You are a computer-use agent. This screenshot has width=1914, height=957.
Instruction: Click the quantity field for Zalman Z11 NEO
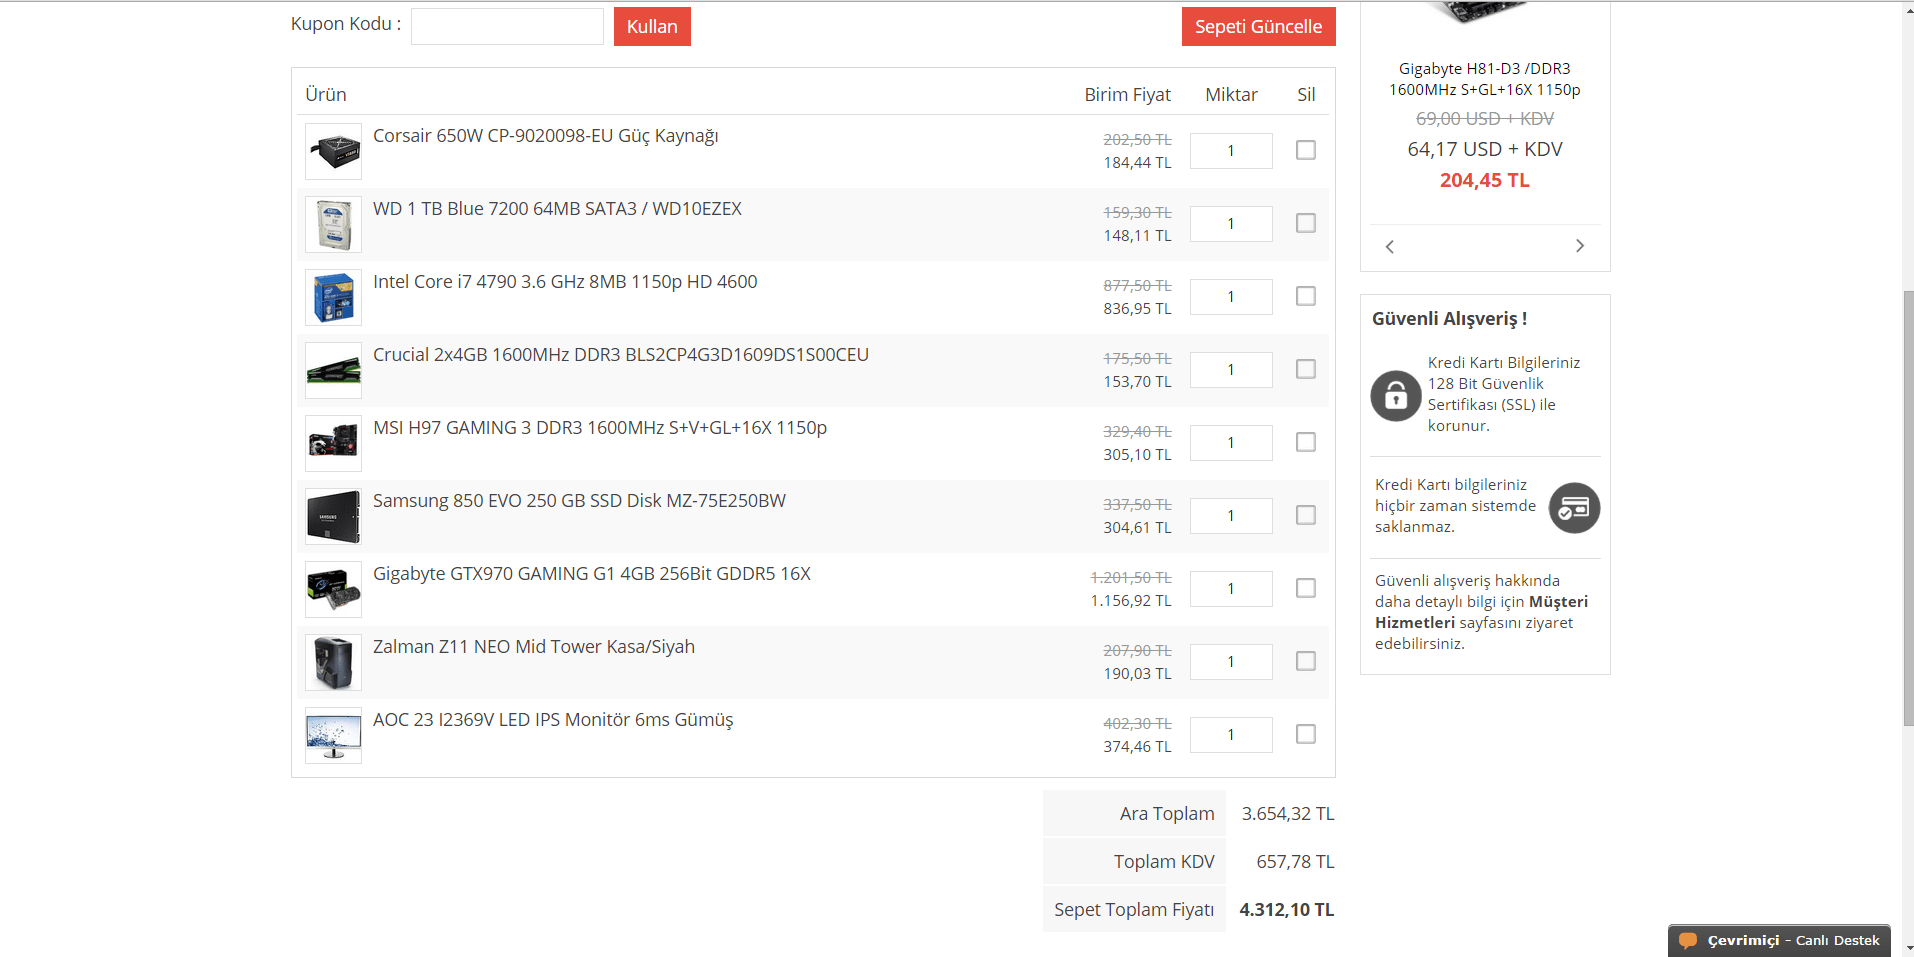pos(1231,662)
